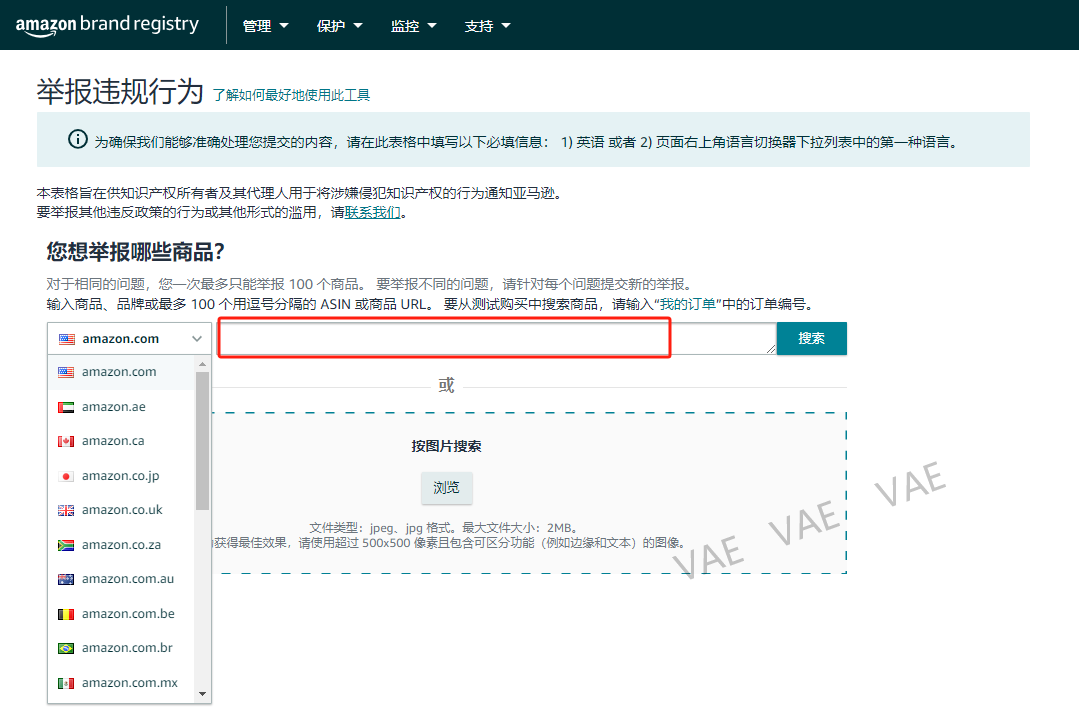Choose amazon.ca marketplace option
1079x727 pixels.
121,441
